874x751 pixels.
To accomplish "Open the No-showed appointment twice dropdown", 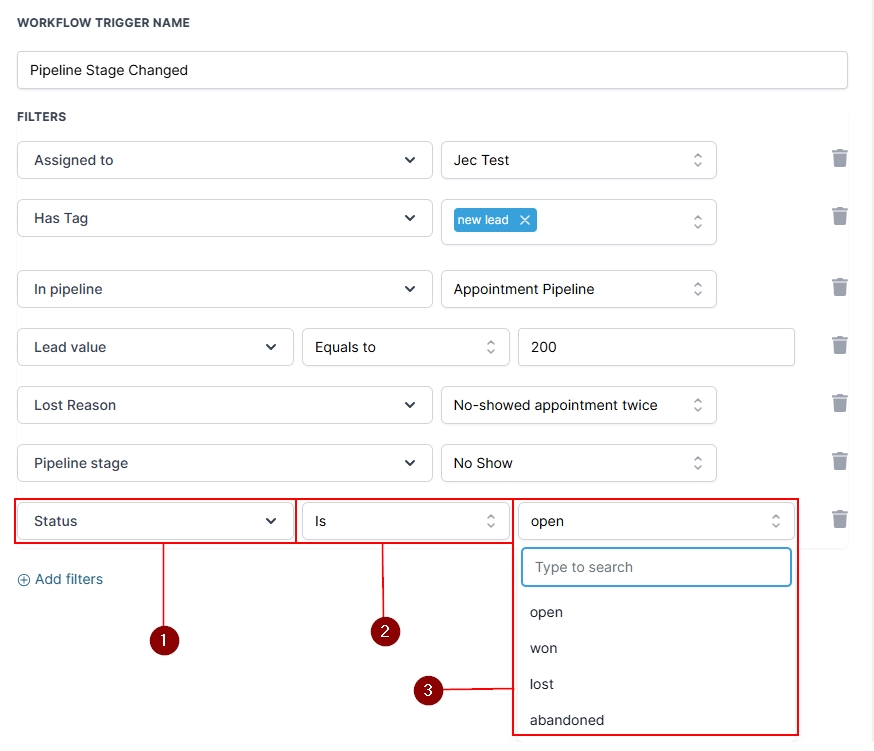I will click(578, 405).
